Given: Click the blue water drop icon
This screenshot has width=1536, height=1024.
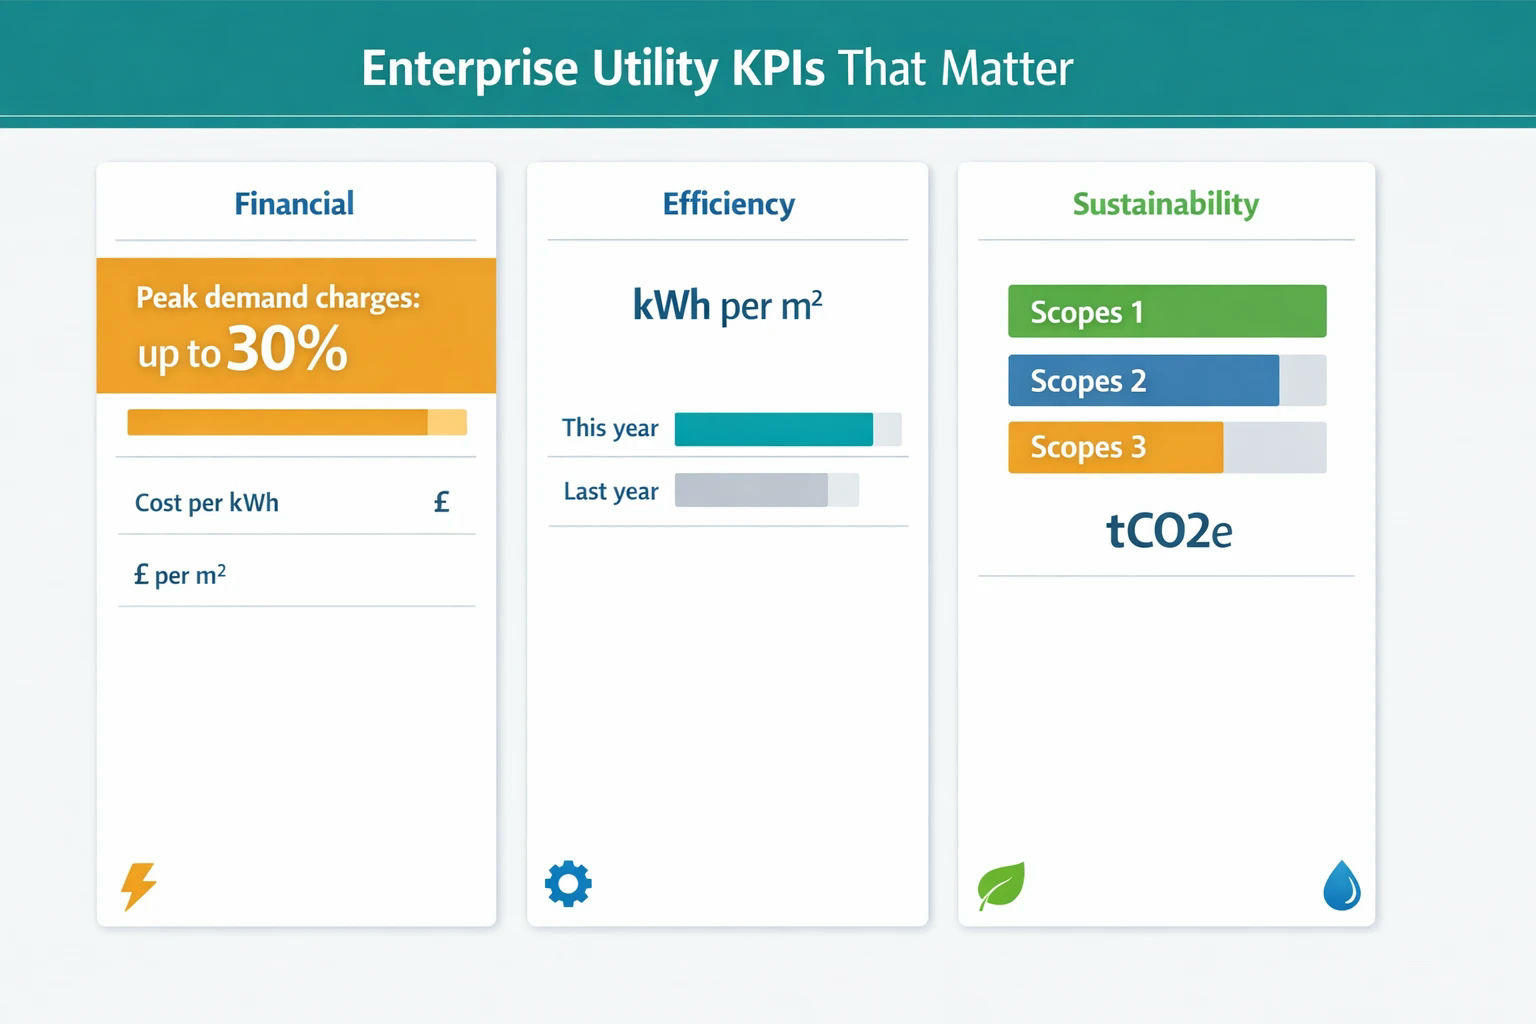Looking at the screenshot, I should [x=1341, y=886].
